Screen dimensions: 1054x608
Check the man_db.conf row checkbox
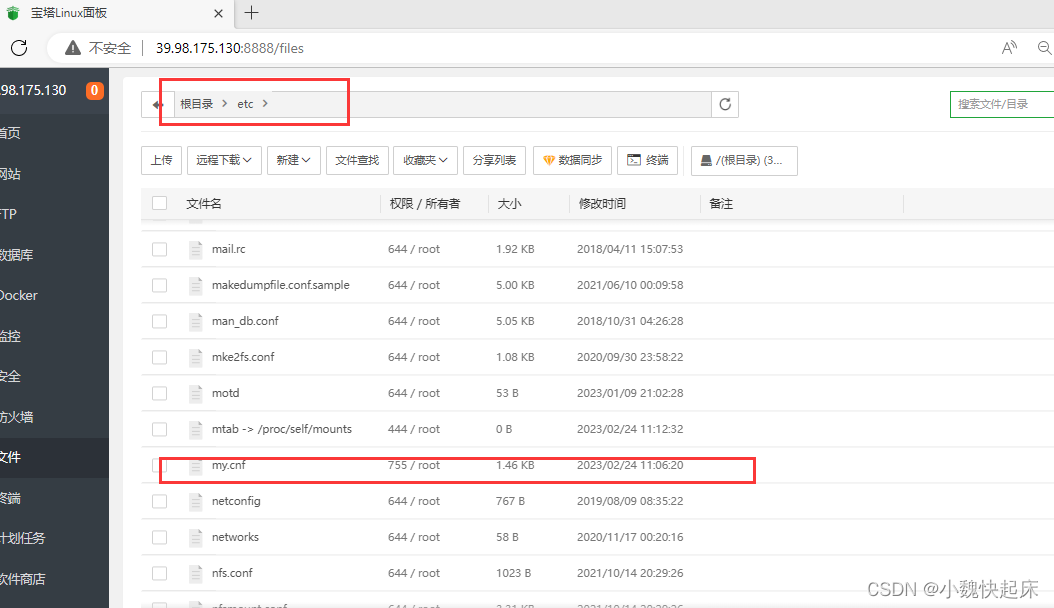(159, 321)
